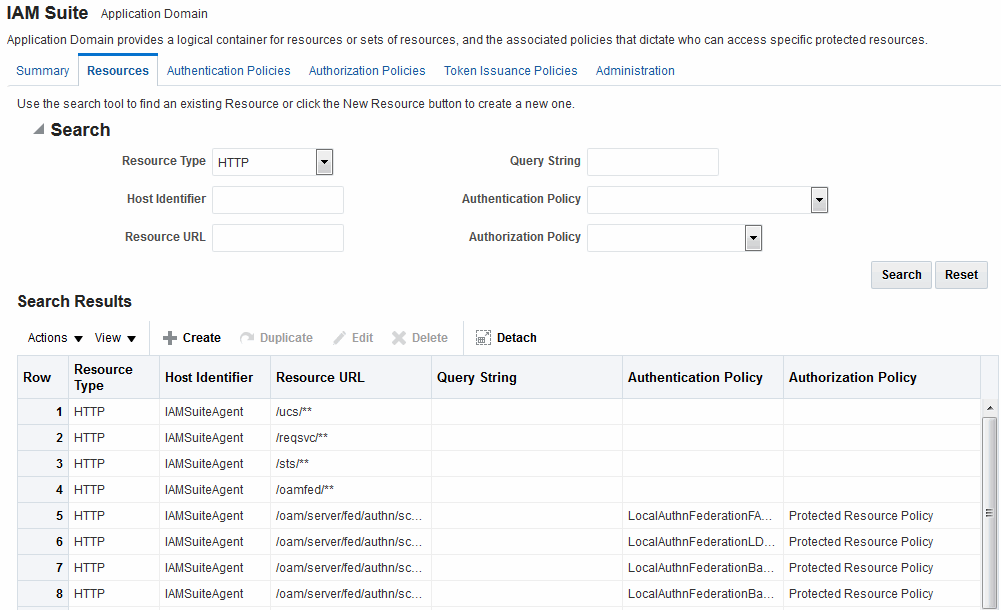Open the View menu
This screenshot has height=610, width=1001.
tap(115, 338)
